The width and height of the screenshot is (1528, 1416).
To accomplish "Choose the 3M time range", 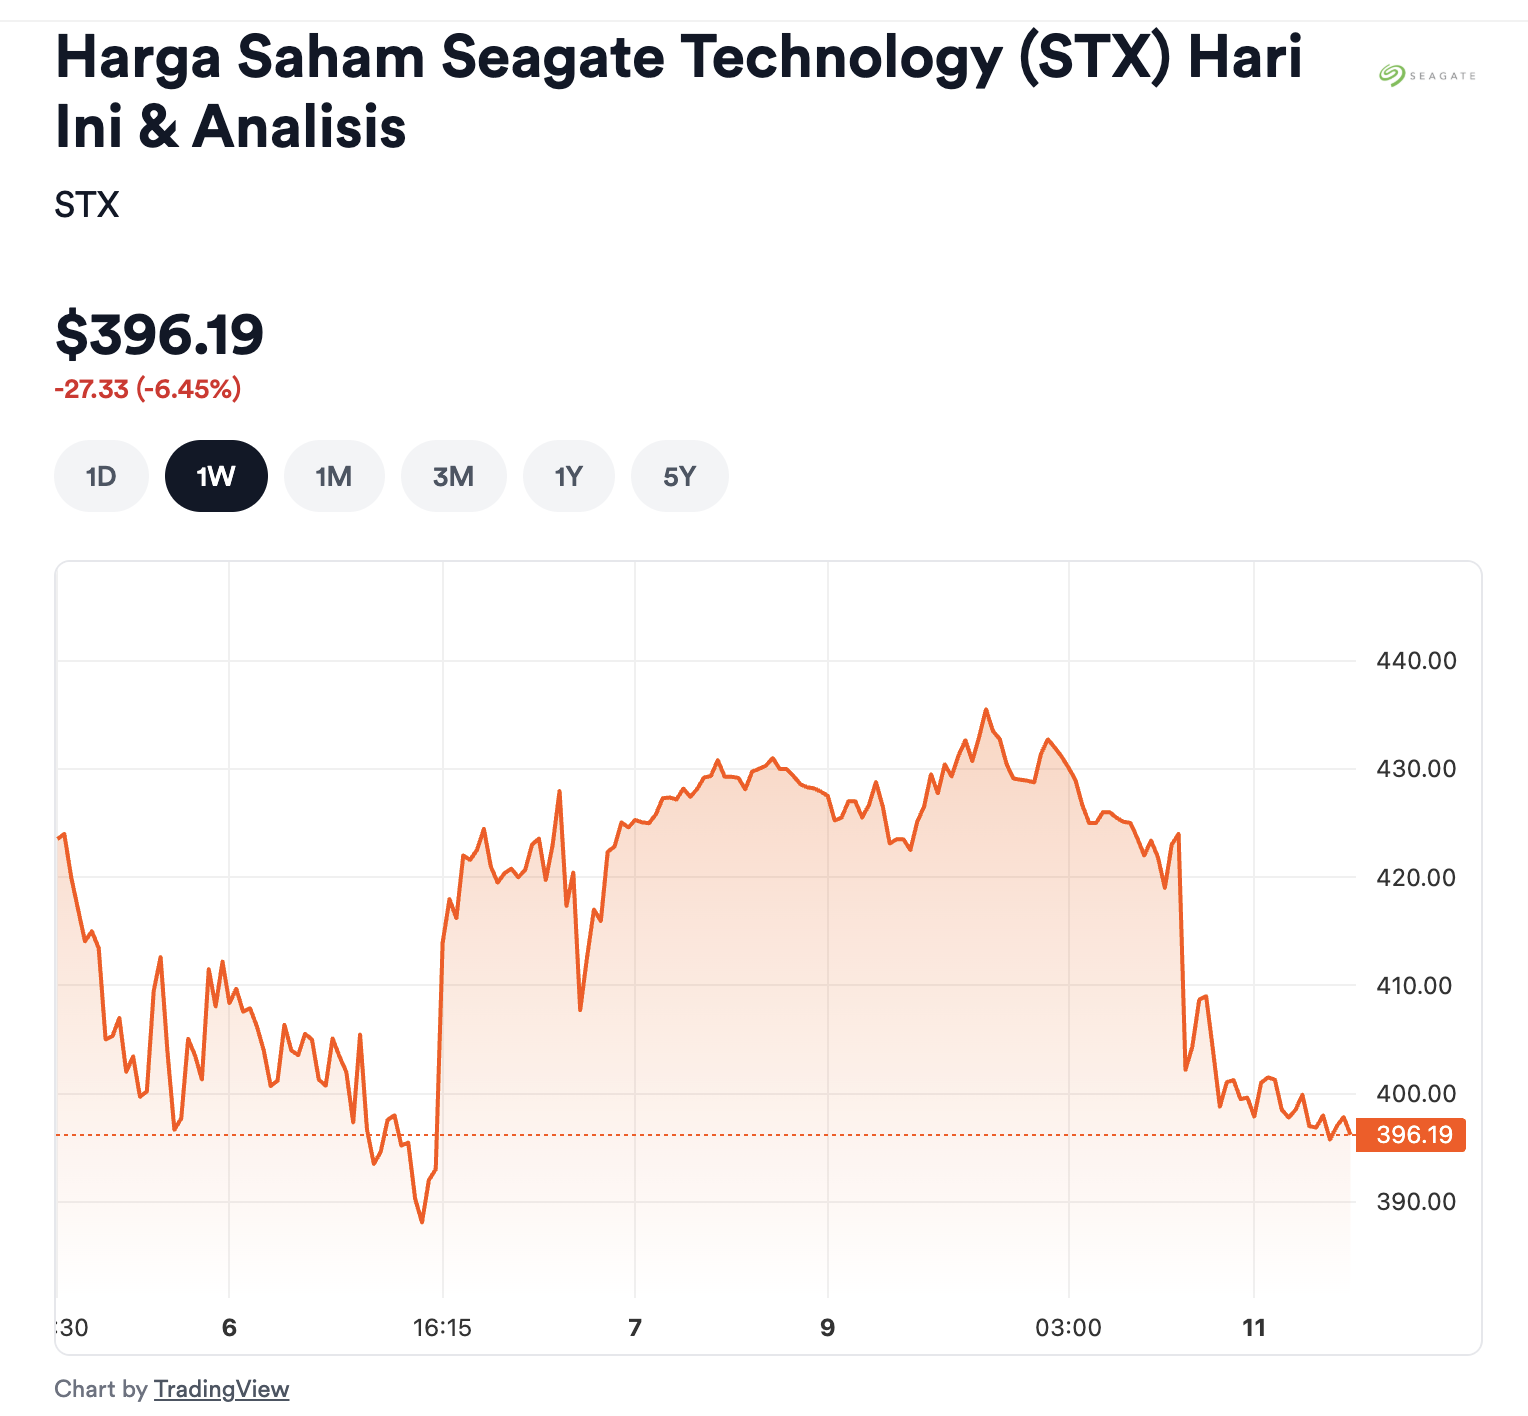I will tap(453, 477).
